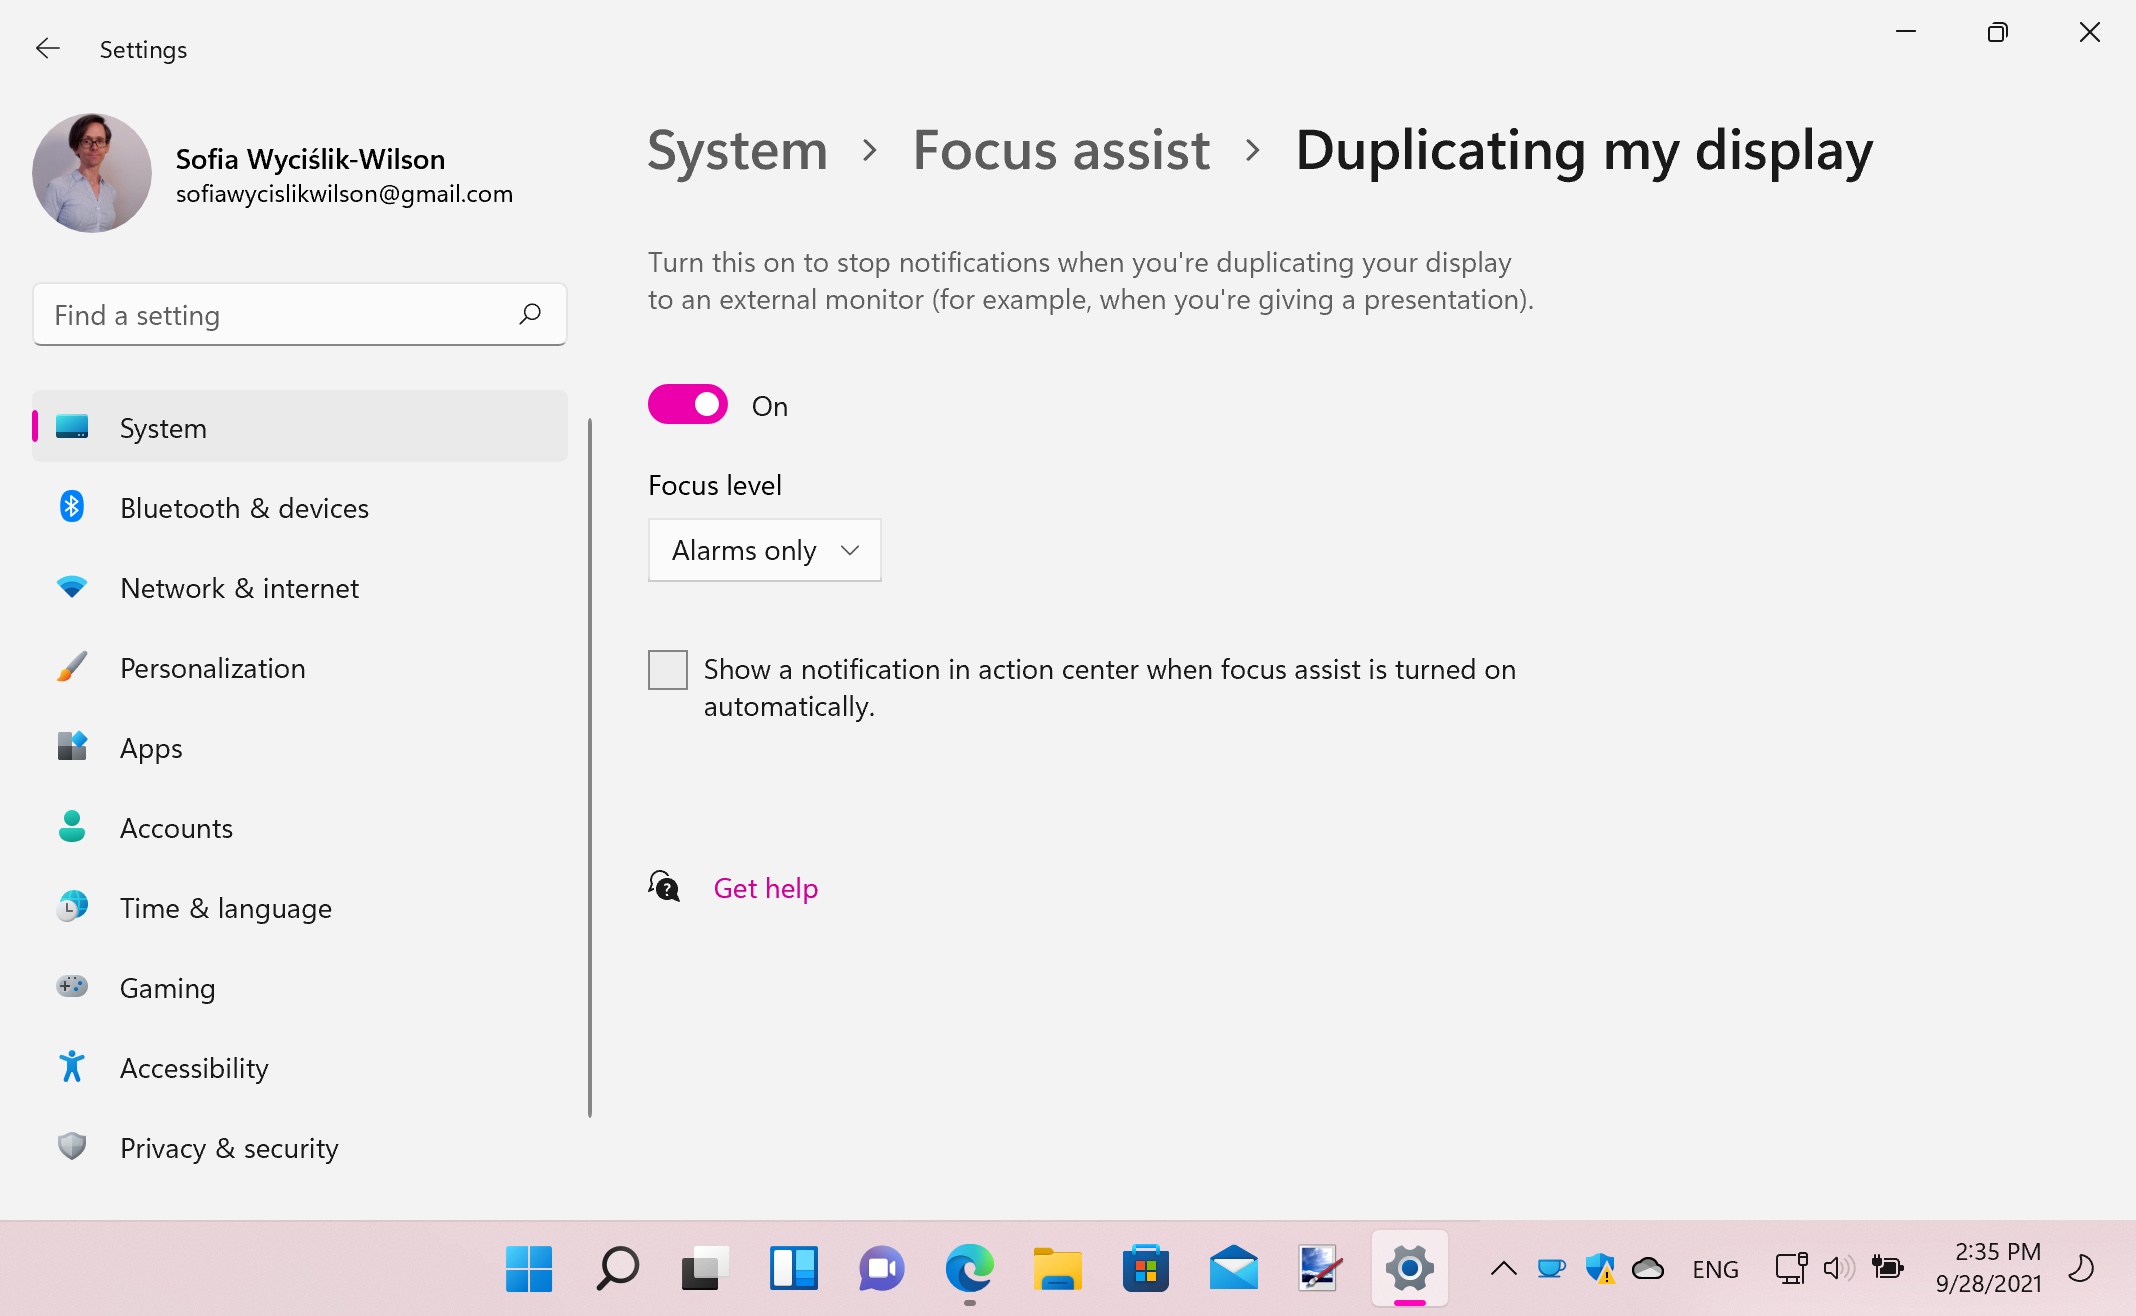Open Windows Security tray icon

pyautogui.click(x=1600, y=1269)
